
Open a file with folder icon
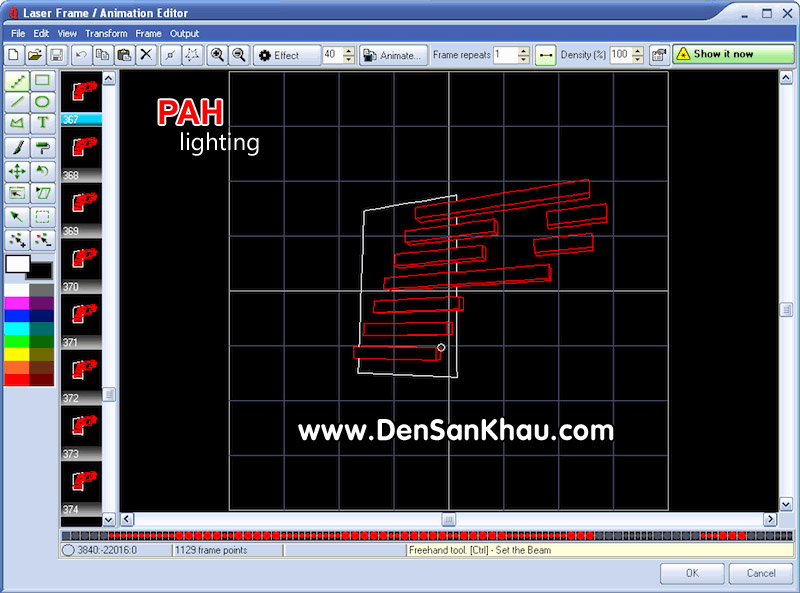35,55
